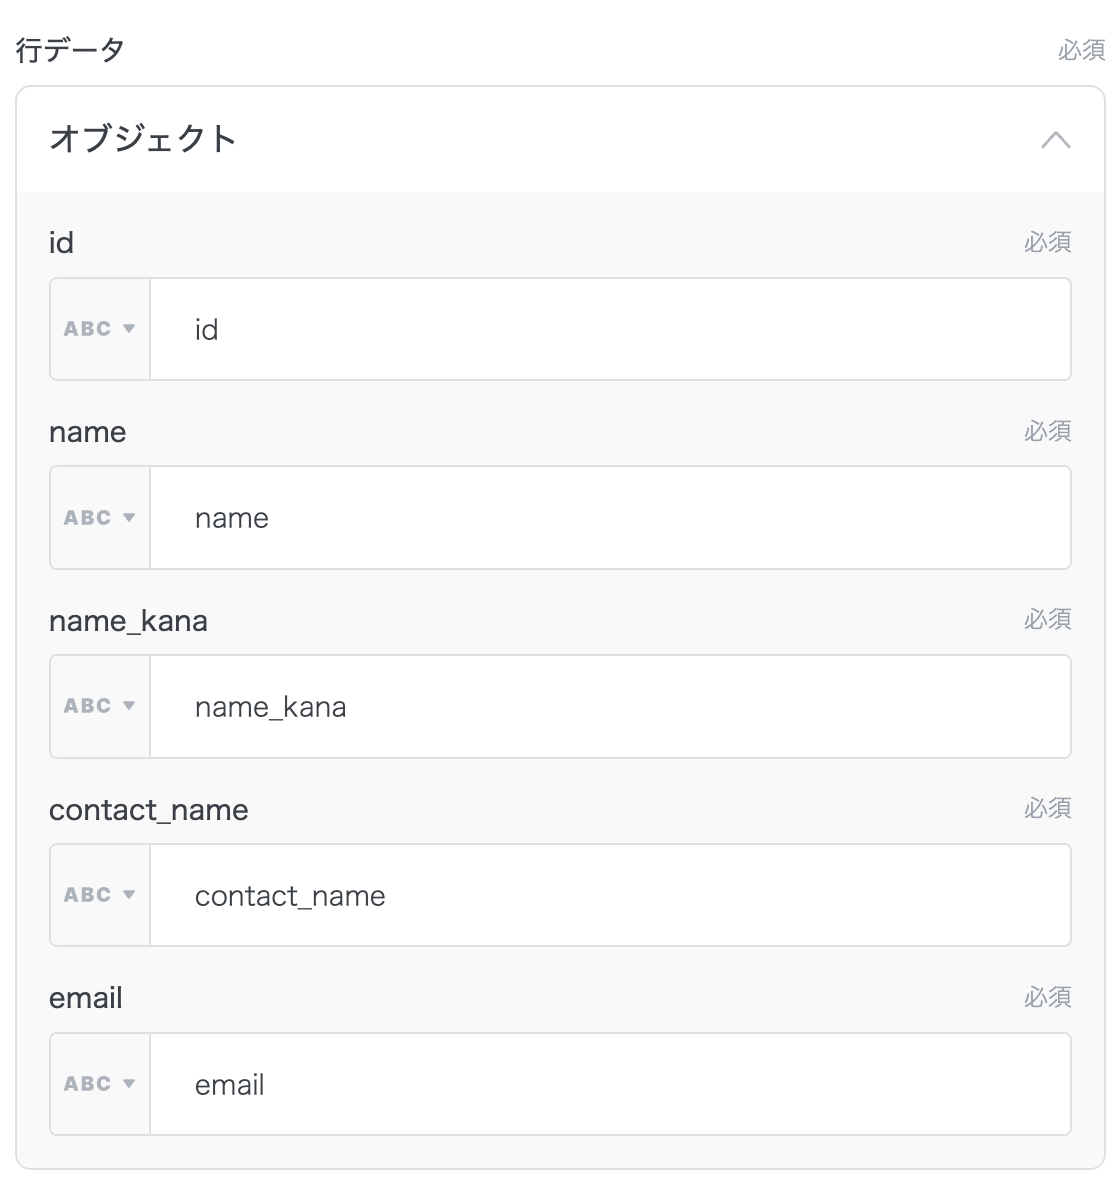
Task: Open ABC type dropdown for id field
Action: pos(100,329)
